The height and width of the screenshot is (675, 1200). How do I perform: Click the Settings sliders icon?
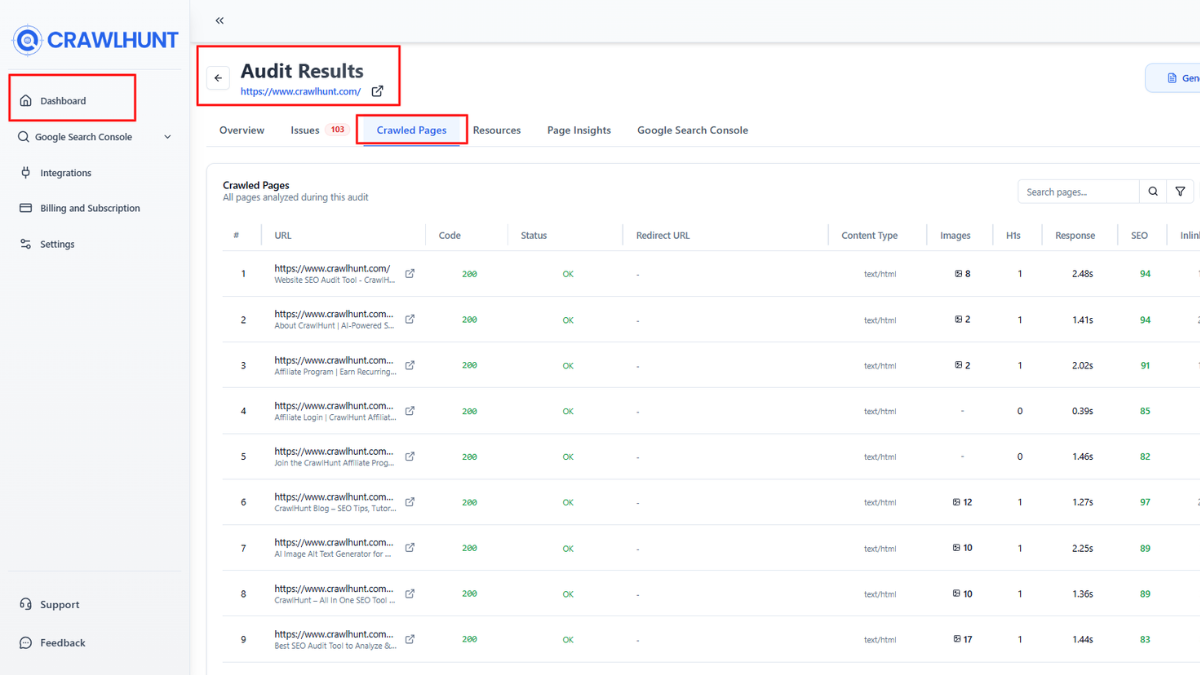tap(26, 244)
